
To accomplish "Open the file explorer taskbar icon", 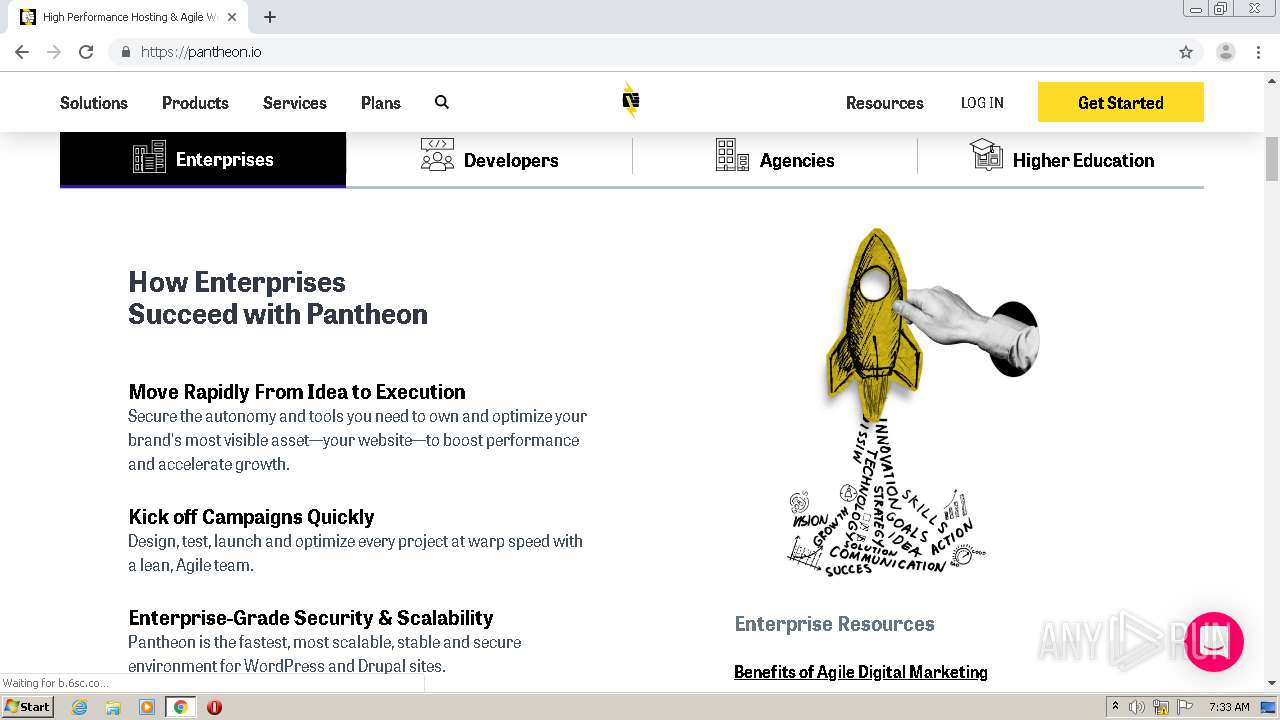I will (x=113, y=707).
